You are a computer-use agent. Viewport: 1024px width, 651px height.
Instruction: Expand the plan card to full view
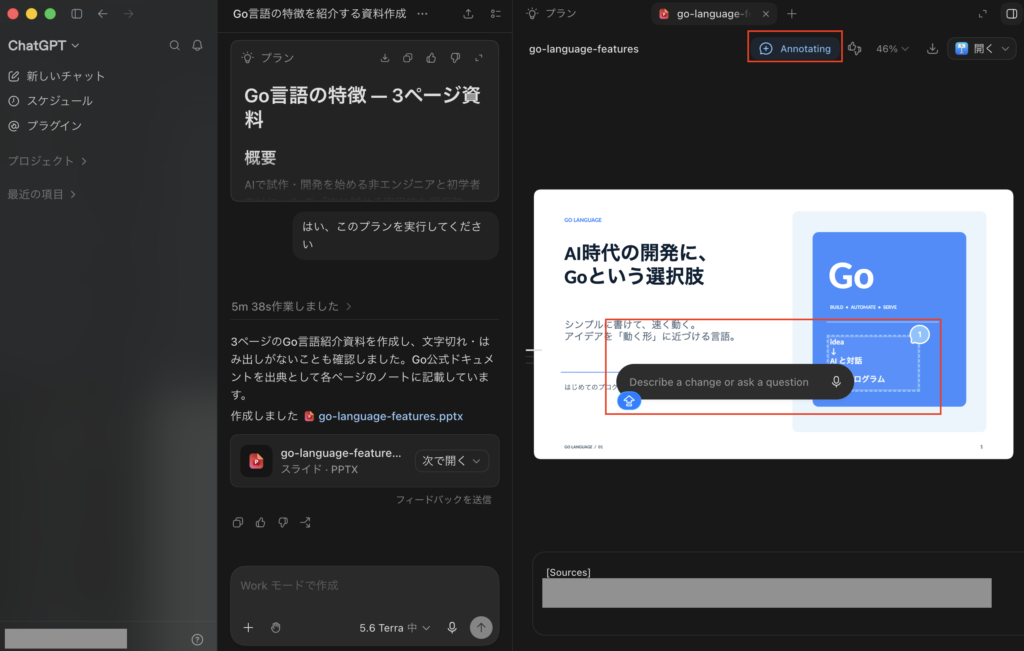click(x=479, y=58)
